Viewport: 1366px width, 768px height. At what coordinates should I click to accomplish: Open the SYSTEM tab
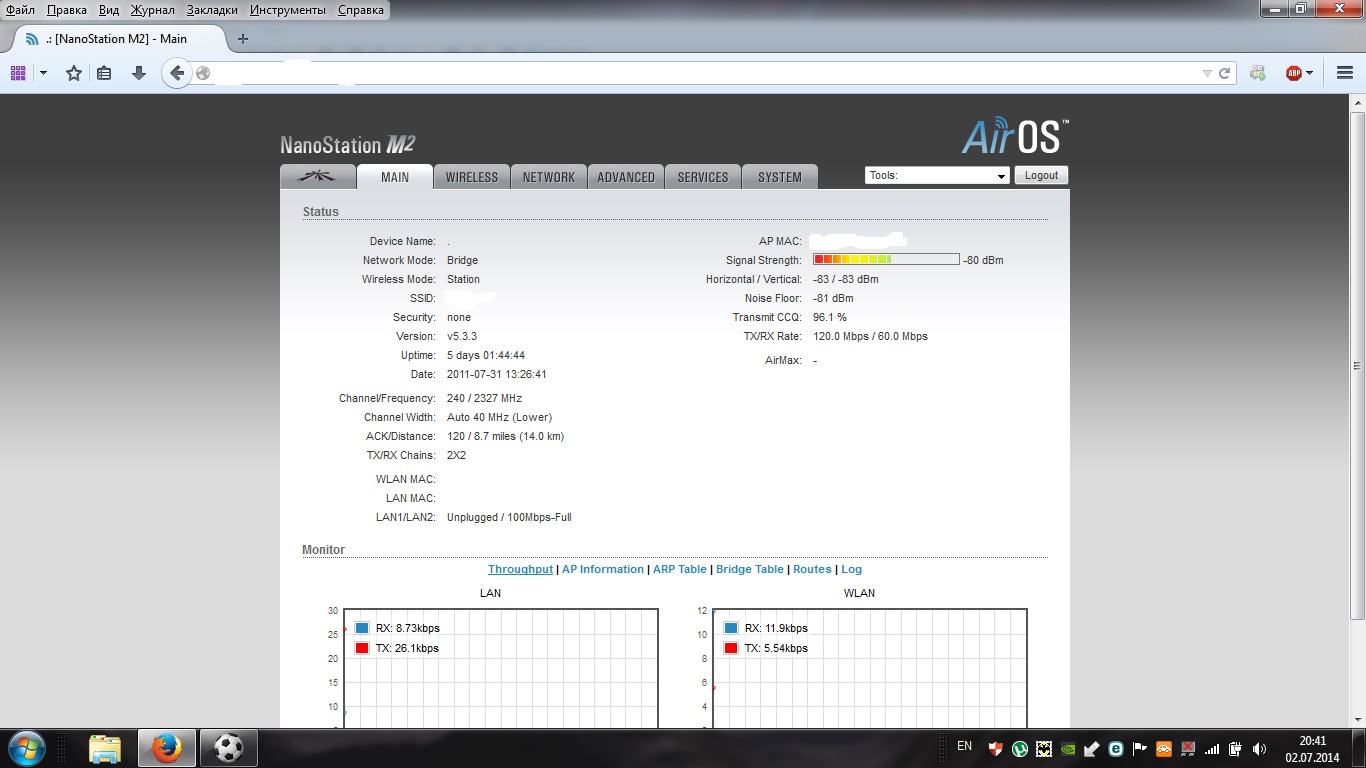tap(779, 177)
